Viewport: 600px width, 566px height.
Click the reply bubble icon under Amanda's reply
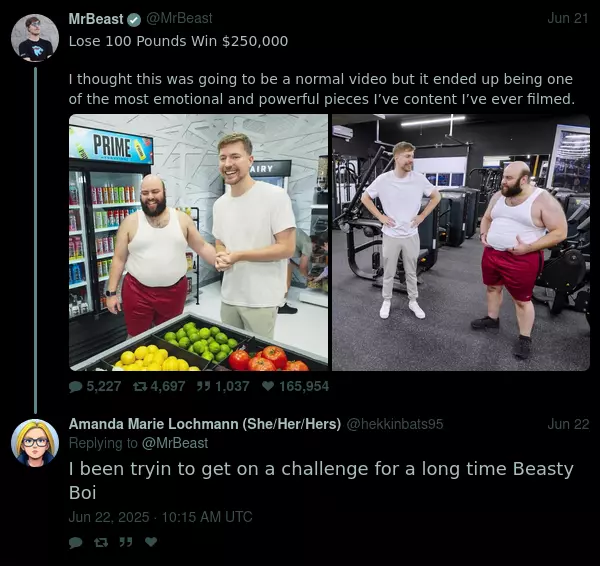point(75,542)
